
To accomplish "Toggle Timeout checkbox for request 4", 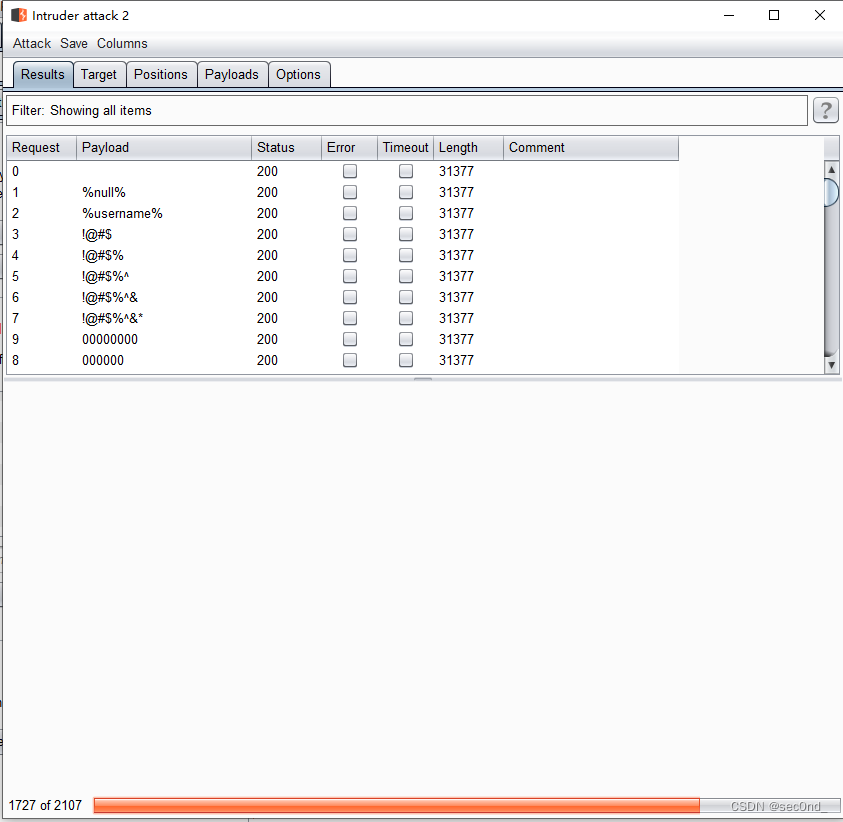I will coord(406,255).
